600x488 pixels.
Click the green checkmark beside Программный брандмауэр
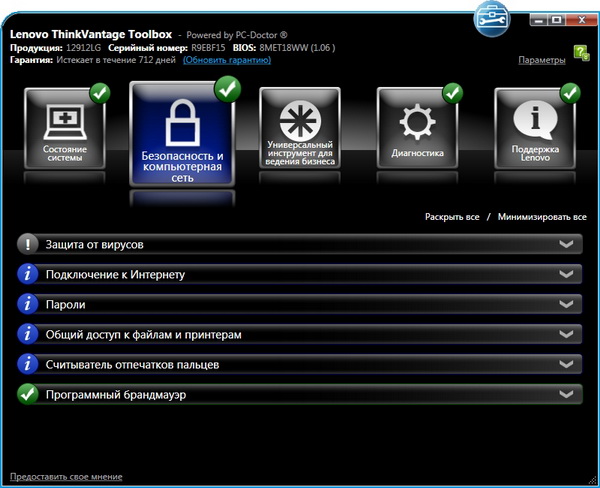point(29,395)
